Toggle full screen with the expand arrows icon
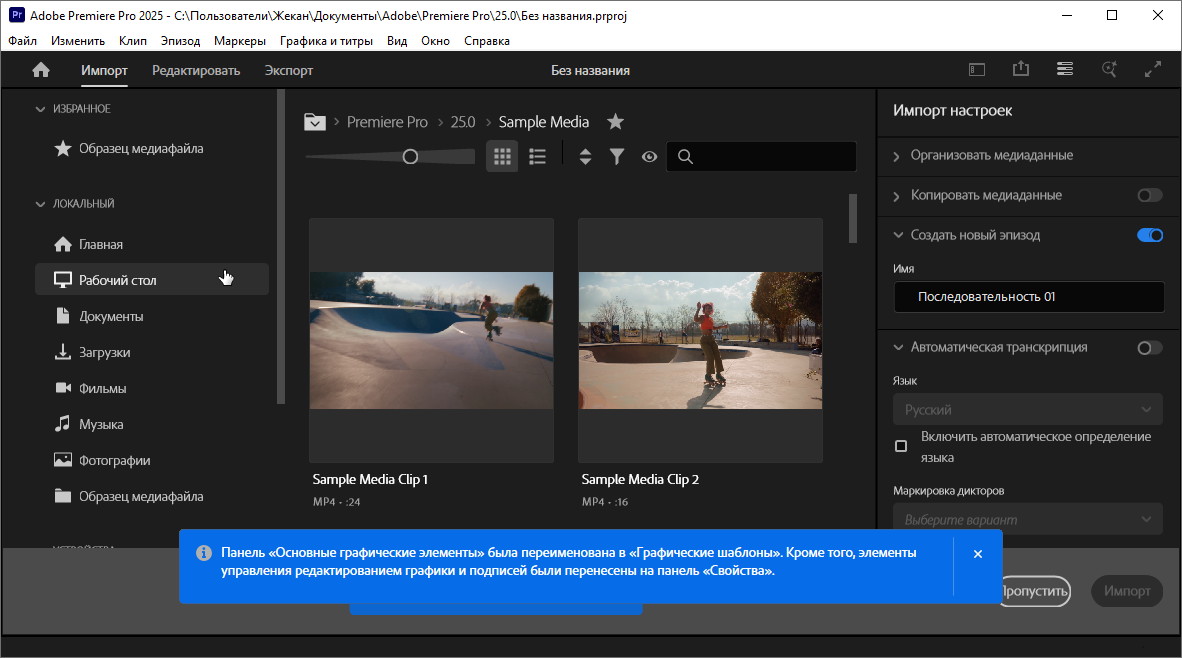Screen dimensions: 1182x658 [1153, 70]
